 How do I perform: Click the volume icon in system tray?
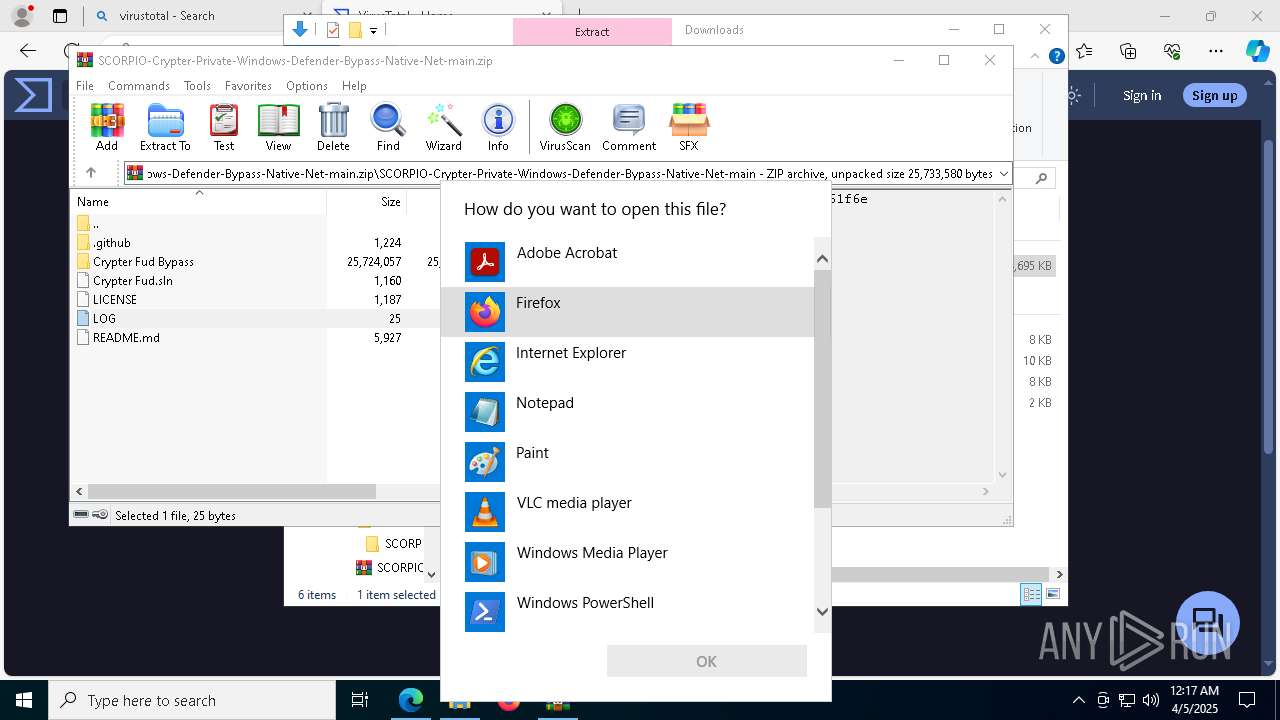pyautogui.click(x=1151, y=700)
